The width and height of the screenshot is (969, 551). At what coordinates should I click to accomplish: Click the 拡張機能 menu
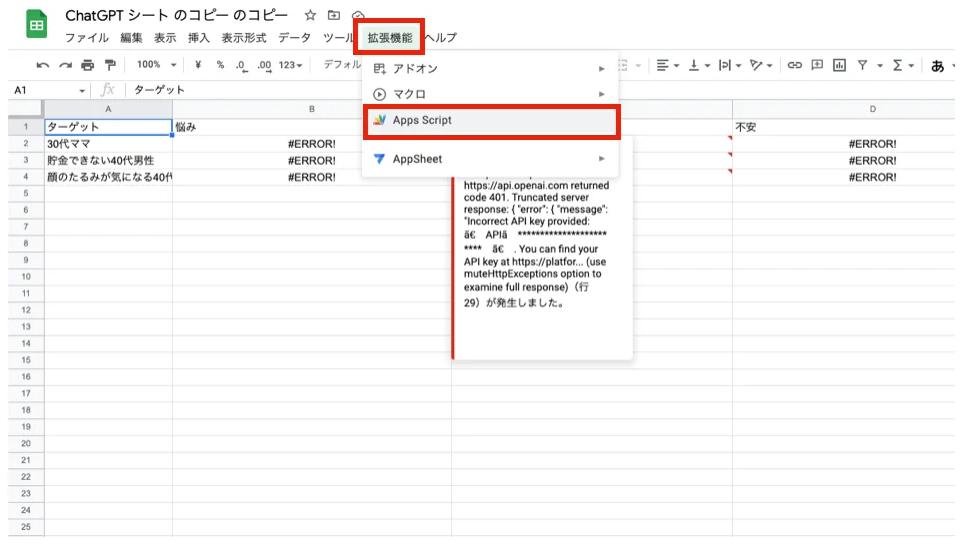point(390,38)
